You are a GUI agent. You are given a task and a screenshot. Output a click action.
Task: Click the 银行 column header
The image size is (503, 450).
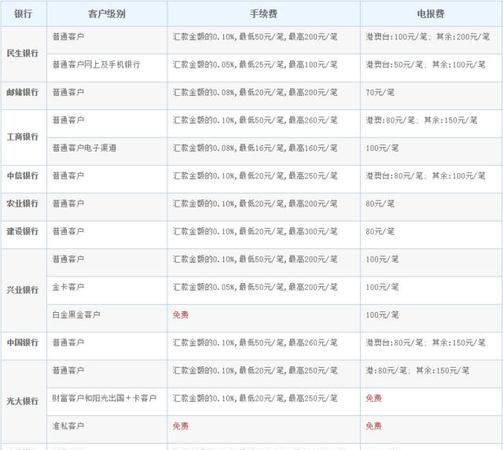[23, 14]
